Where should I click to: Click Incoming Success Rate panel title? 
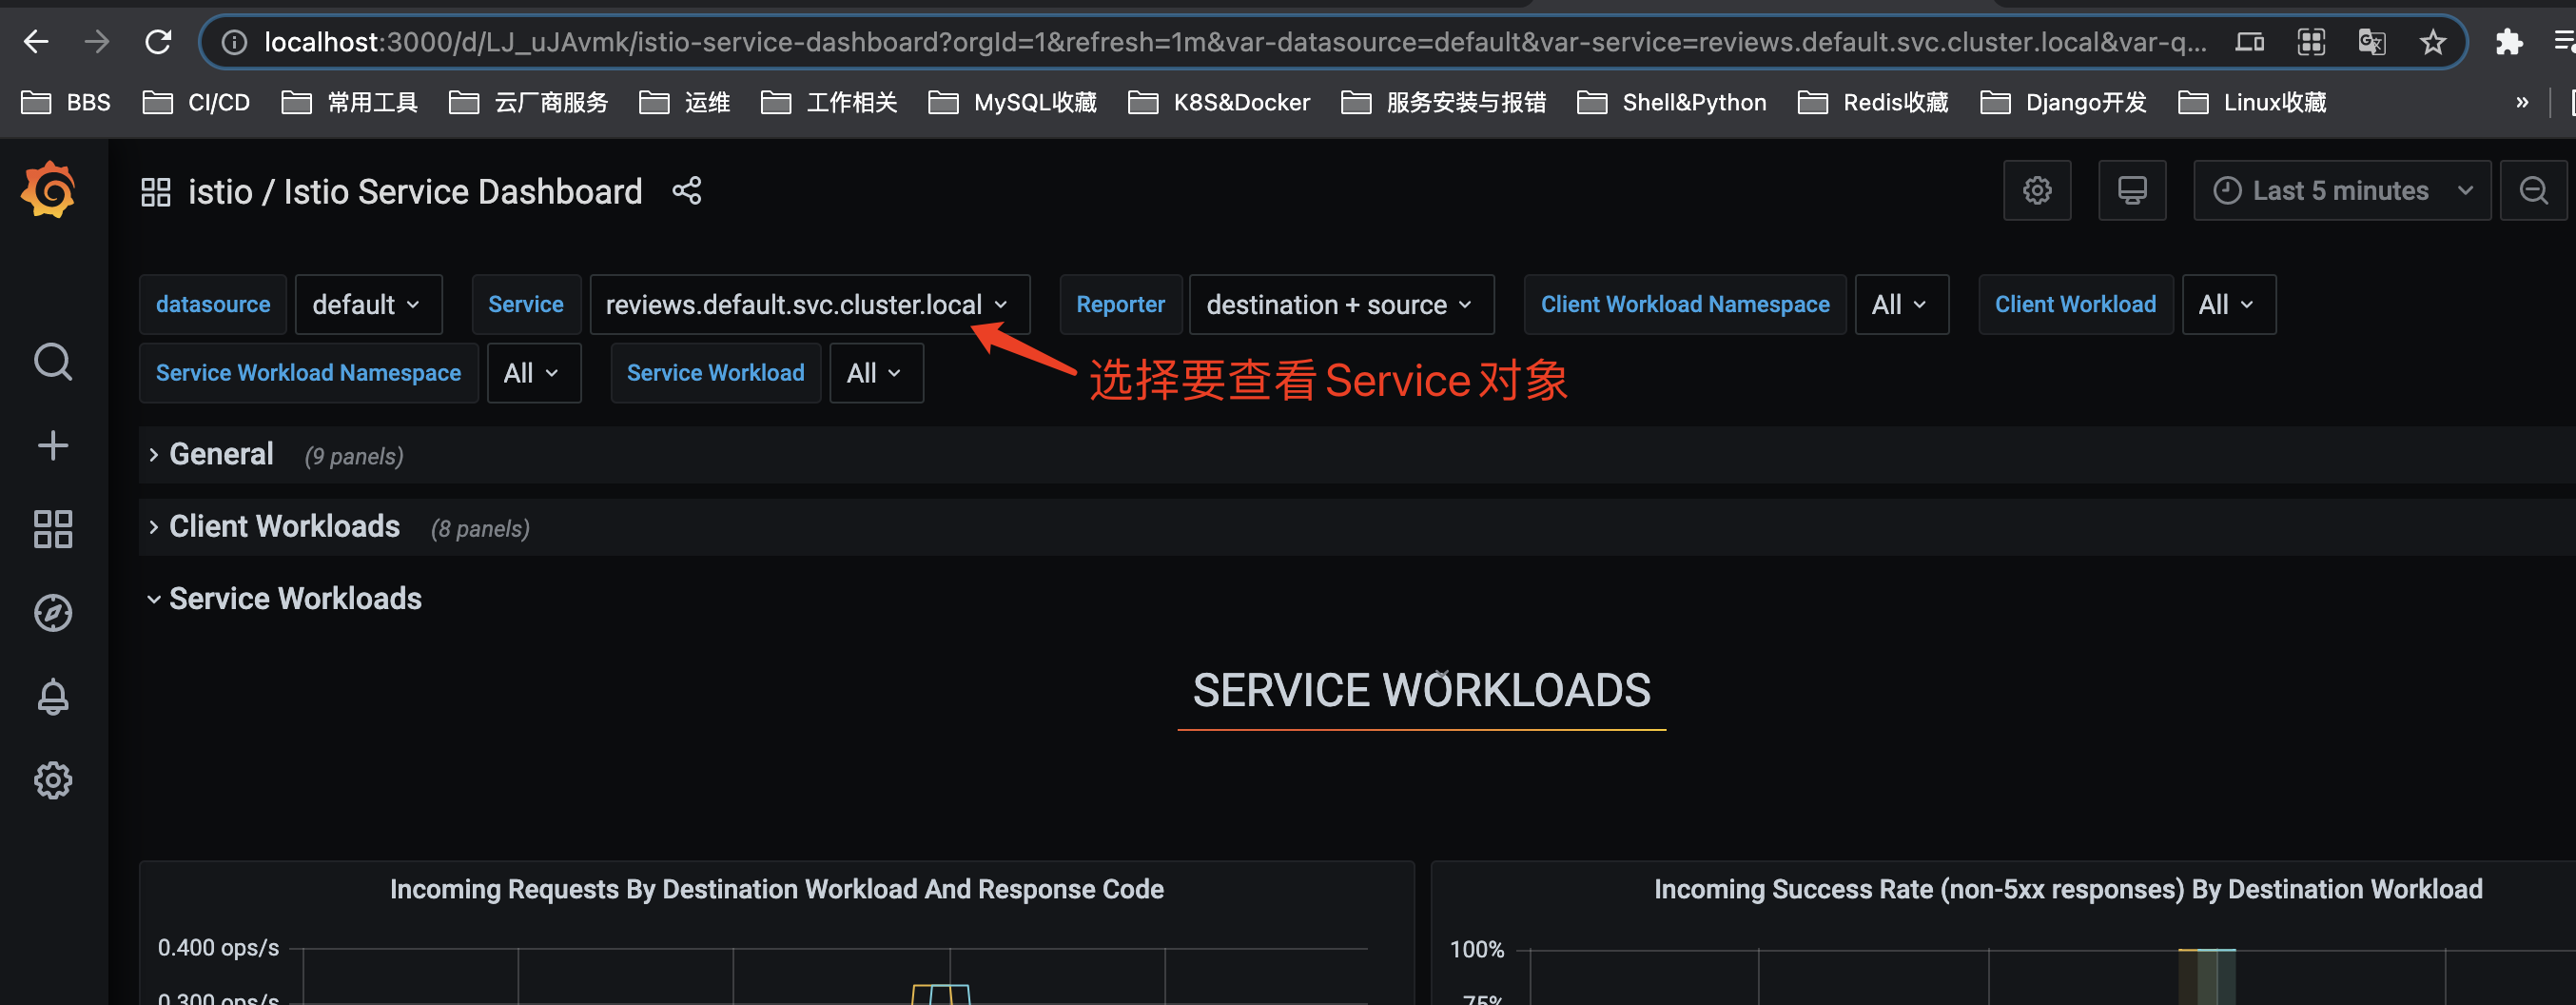click(2068, 889)
